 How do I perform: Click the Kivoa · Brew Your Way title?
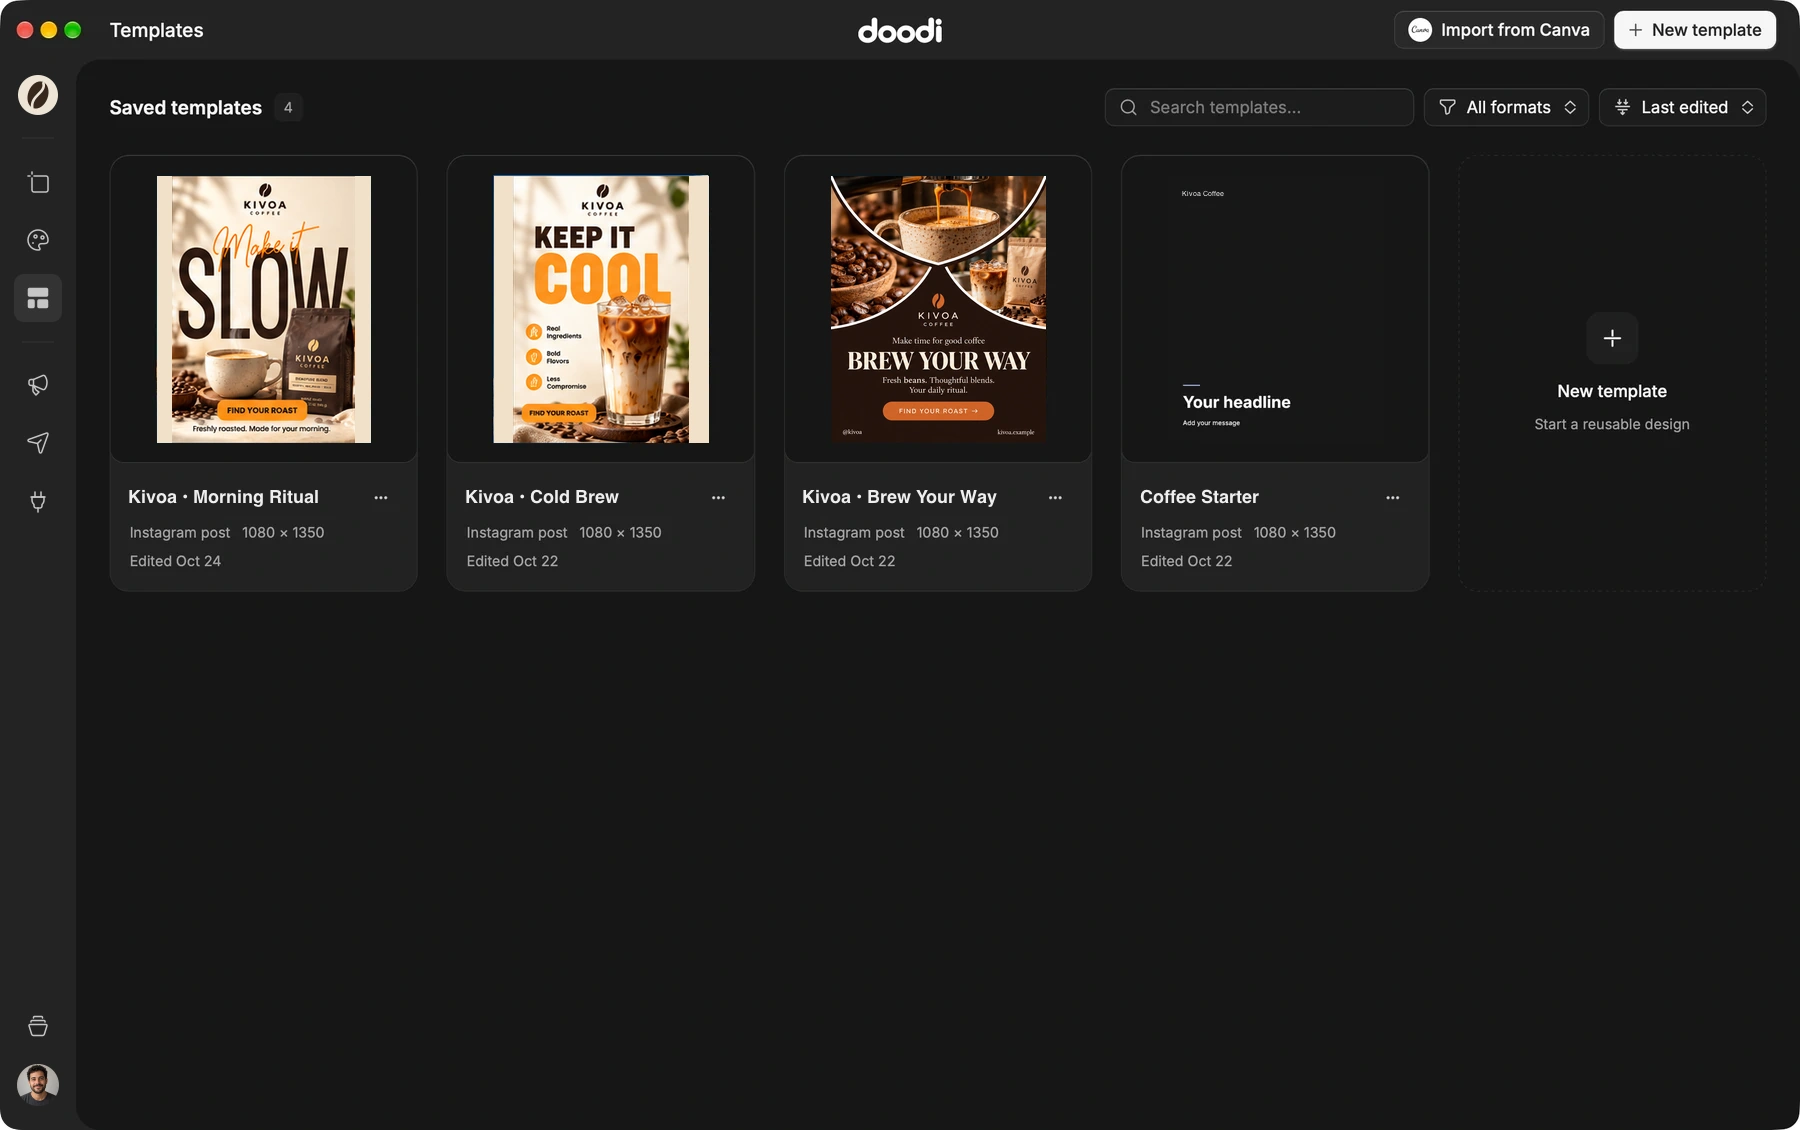899,497
